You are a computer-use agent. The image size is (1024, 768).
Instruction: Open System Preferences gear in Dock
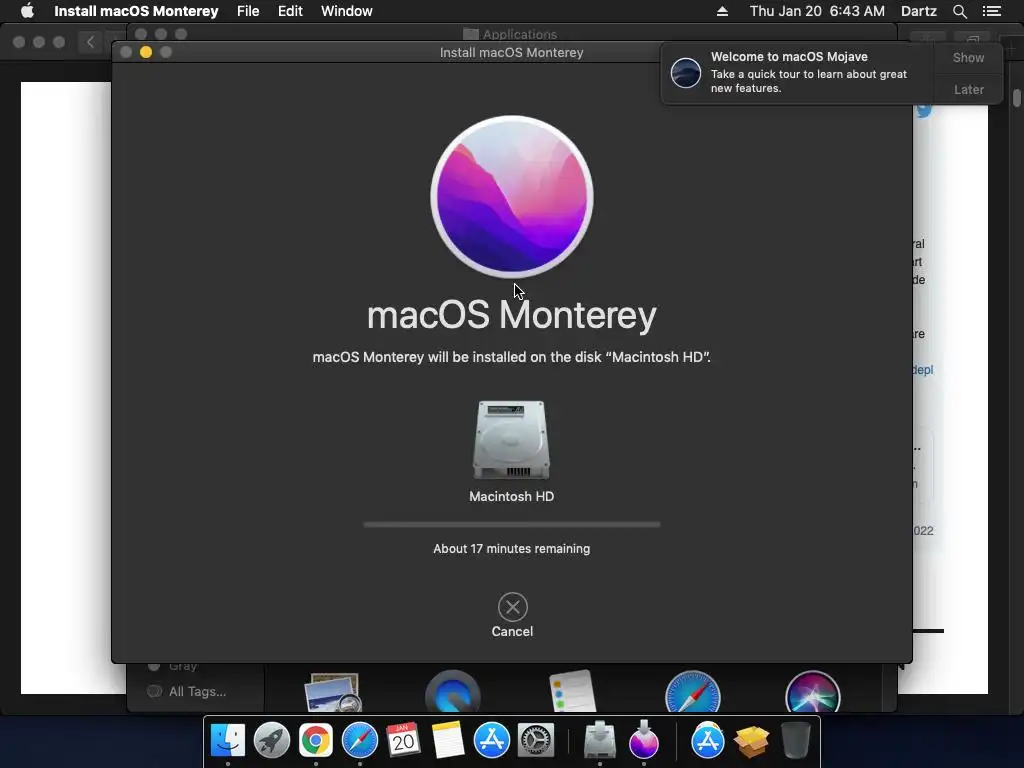(x=536, y=740)
